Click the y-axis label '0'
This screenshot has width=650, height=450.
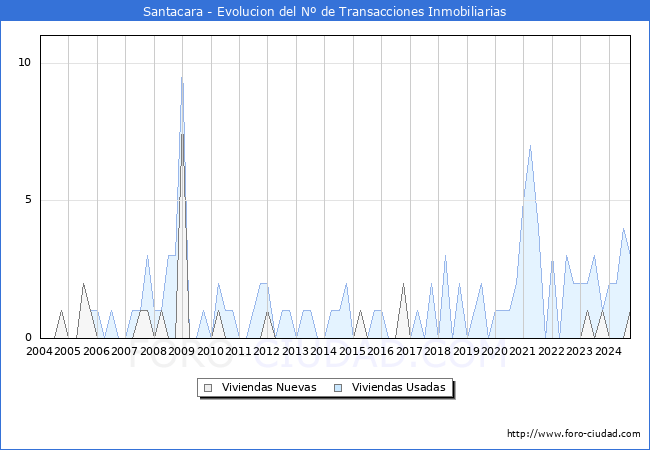coord(28,337)
